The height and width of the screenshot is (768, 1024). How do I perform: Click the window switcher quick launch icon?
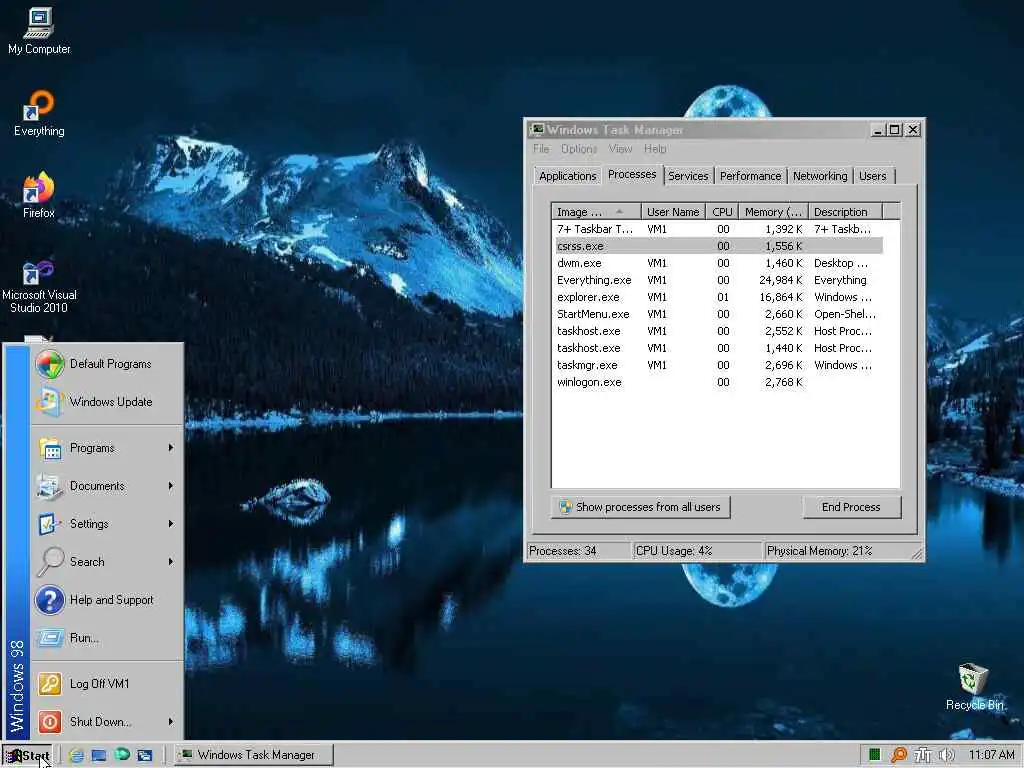pyautogui.click(x=144, y=755)
